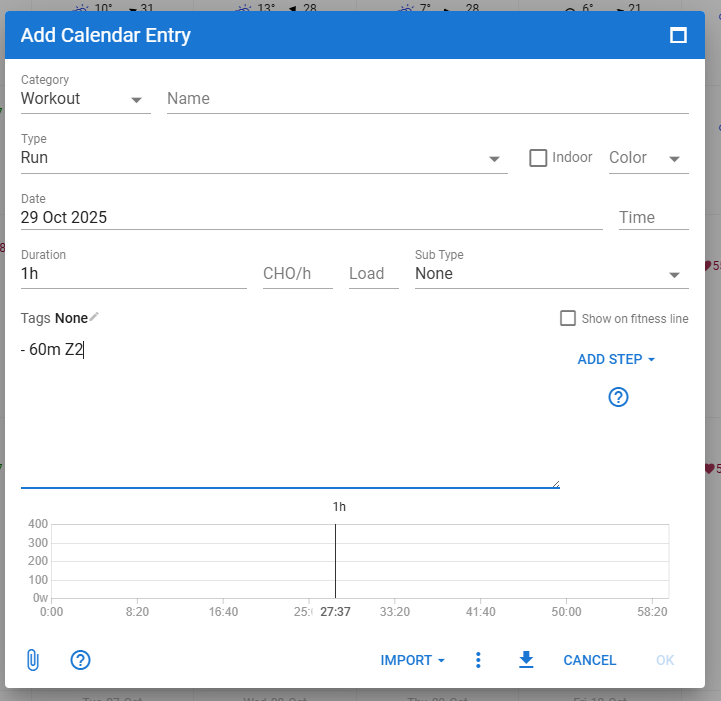Click into the Name input field
This screenshot has width=721, height=701.
tap(427, 99)
